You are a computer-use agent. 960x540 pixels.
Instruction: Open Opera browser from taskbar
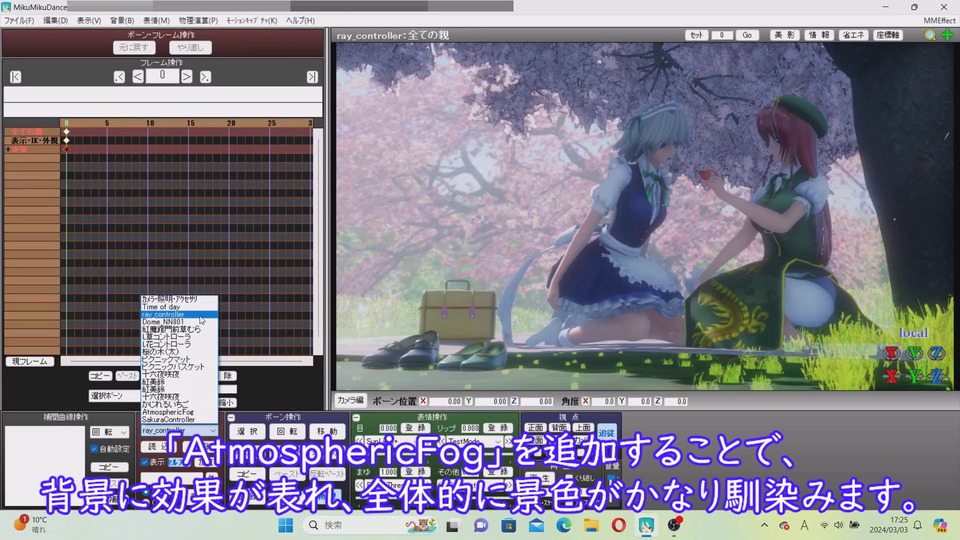pyautogui.click(x=618, y=525)
